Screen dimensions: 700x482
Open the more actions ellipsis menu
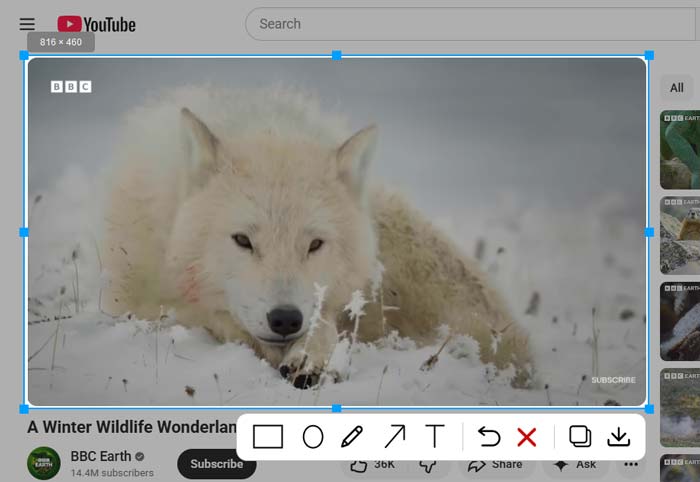point(631,465)
